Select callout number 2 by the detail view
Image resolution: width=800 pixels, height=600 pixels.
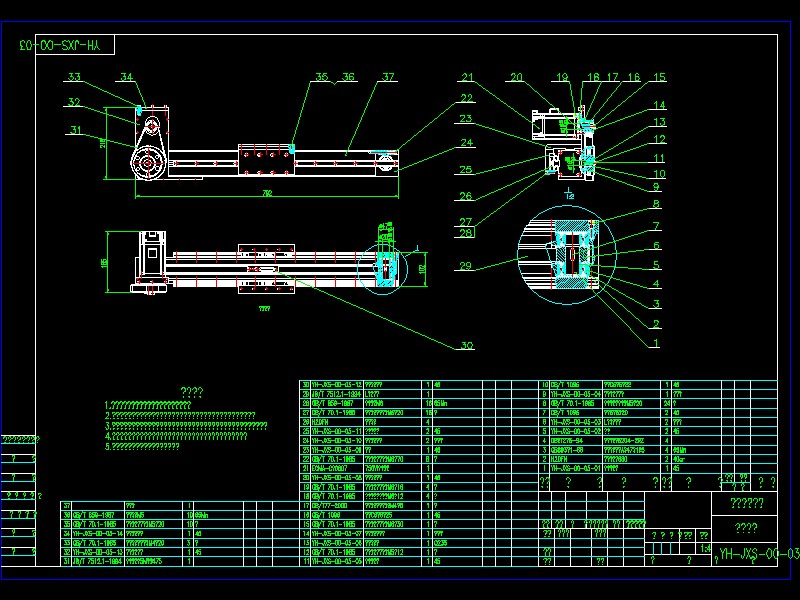(656, 323)
